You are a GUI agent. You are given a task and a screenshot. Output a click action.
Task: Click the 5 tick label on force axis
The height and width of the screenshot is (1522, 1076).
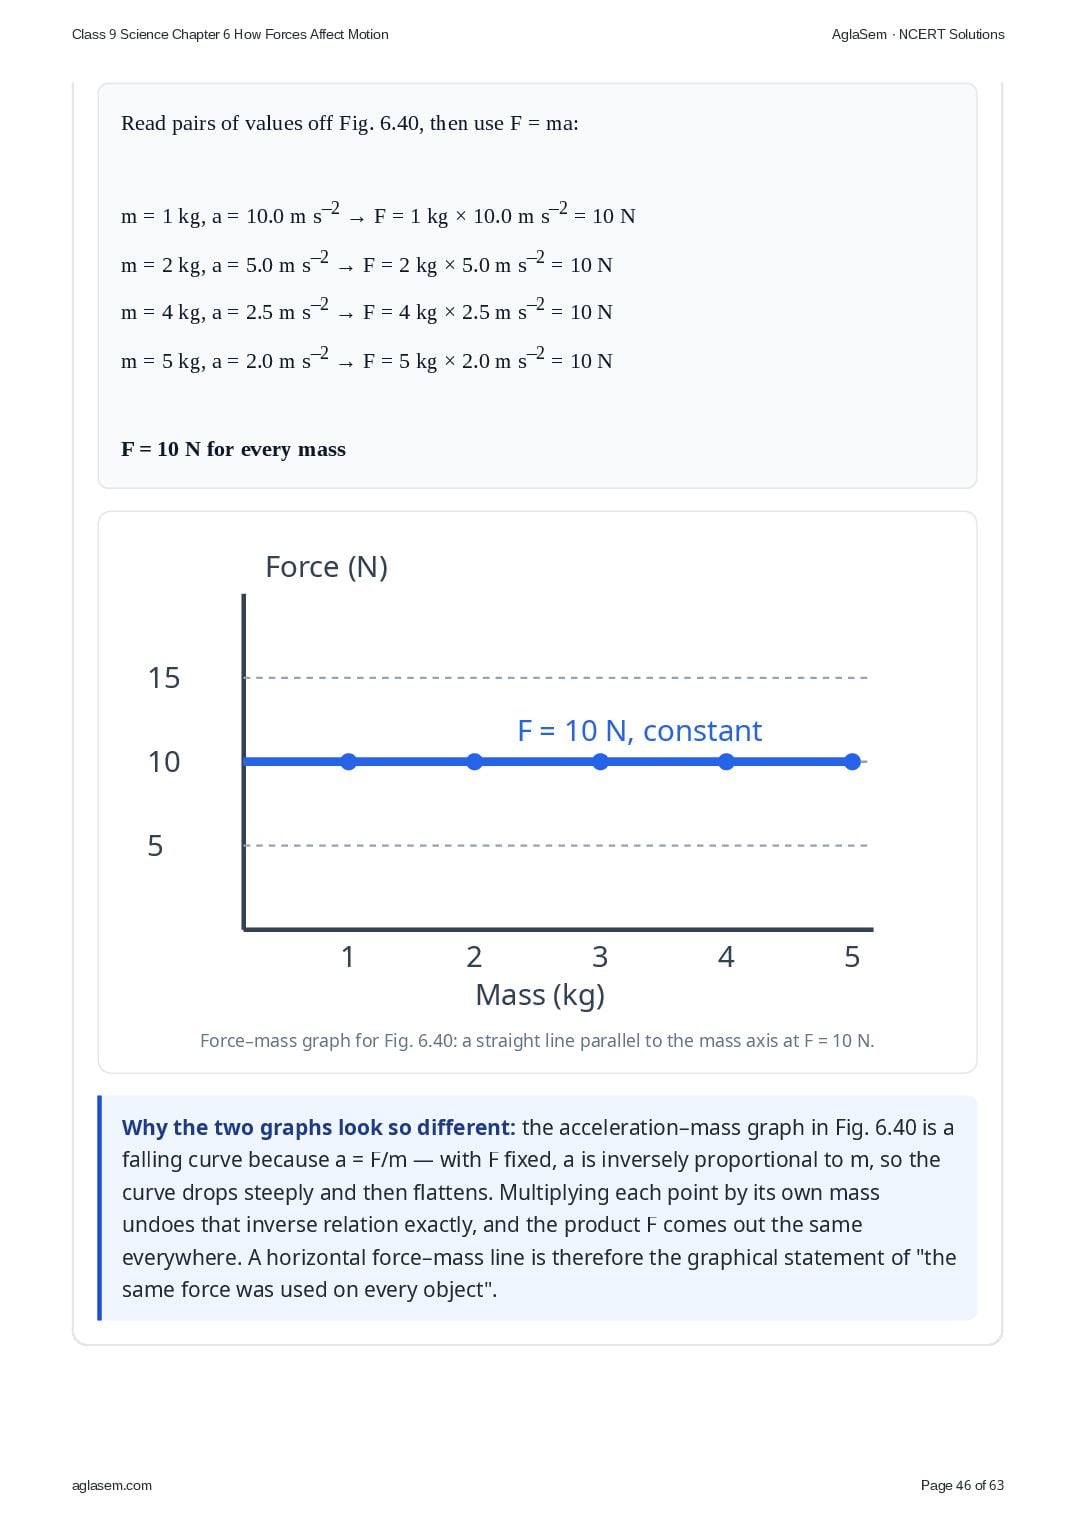[155, 846]
